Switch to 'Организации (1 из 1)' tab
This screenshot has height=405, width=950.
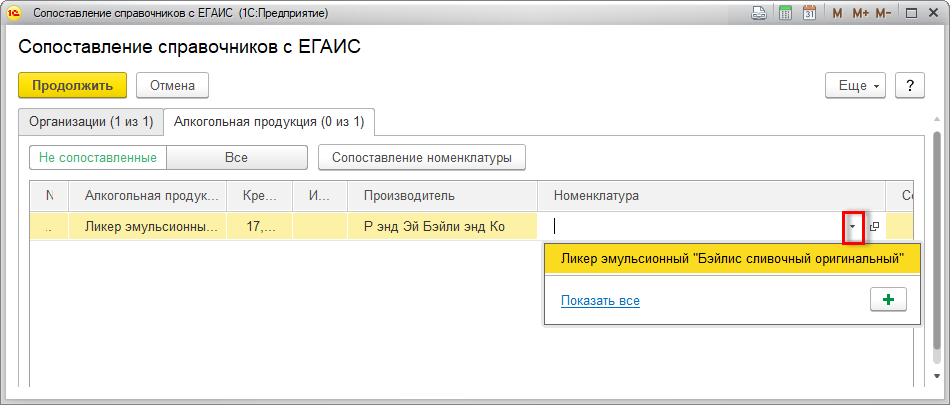point(90,122)
